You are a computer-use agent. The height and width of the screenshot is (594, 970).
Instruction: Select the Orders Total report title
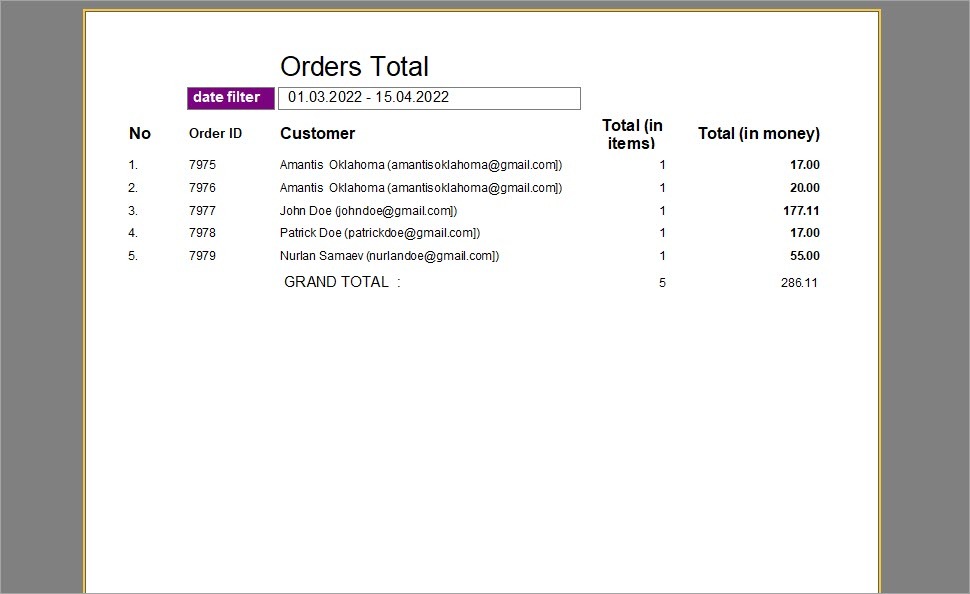(354, 67)
